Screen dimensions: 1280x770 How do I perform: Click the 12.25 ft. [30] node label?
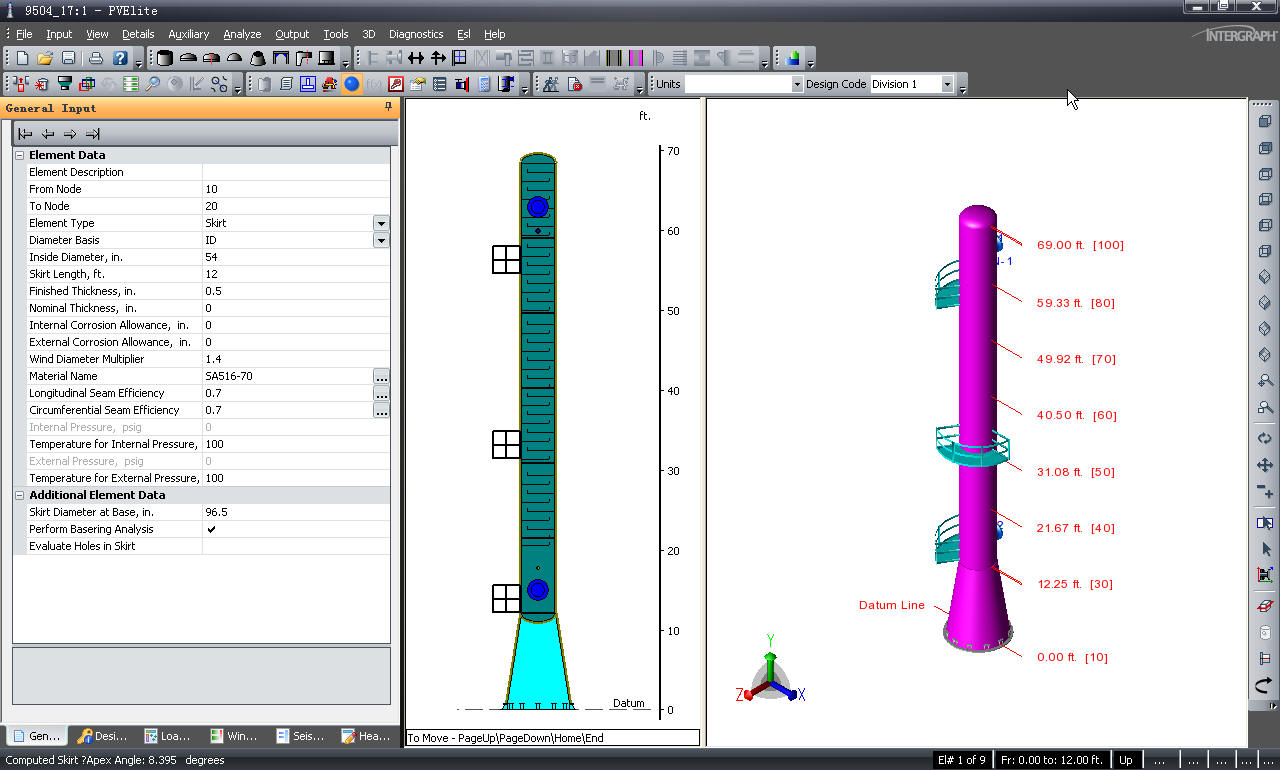[x=1075, y=584]
